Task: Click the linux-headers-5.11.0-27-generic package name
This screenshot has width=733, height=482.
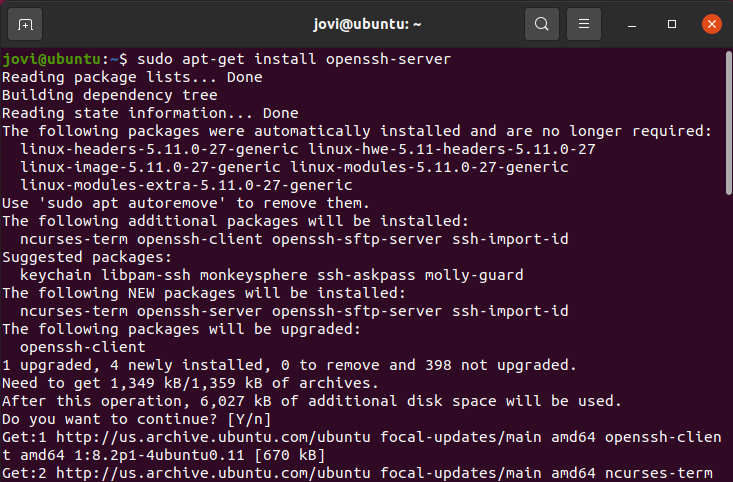Action: pyautogui.click(x=159, y=149)
